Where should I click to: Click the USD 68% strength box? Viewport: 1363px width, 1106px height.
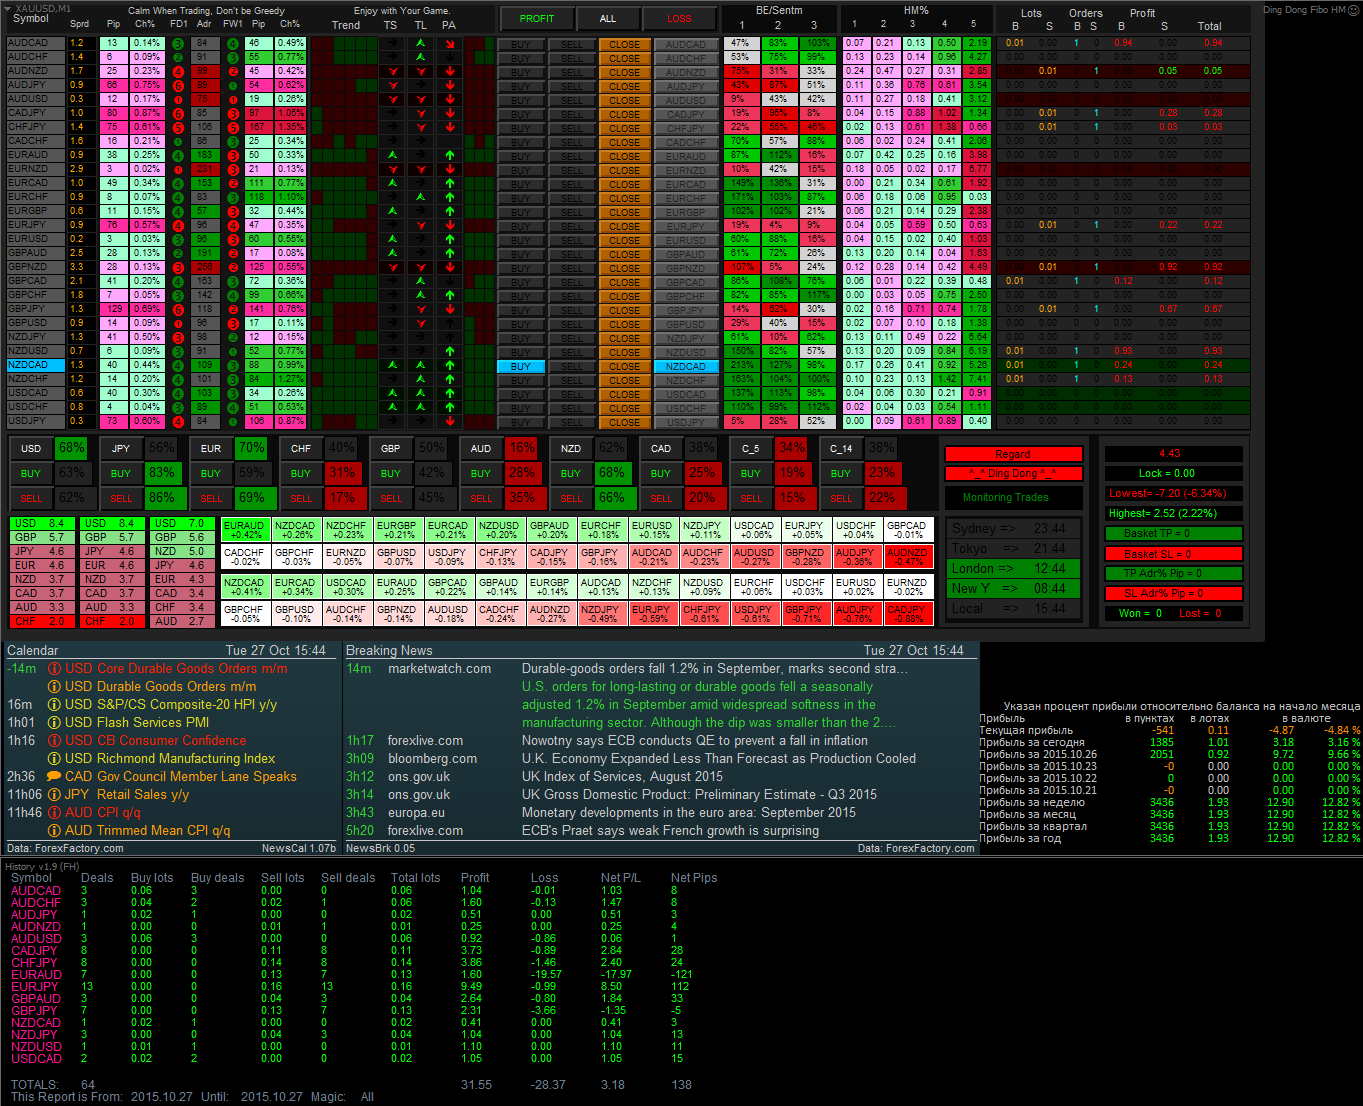(72, 448)
